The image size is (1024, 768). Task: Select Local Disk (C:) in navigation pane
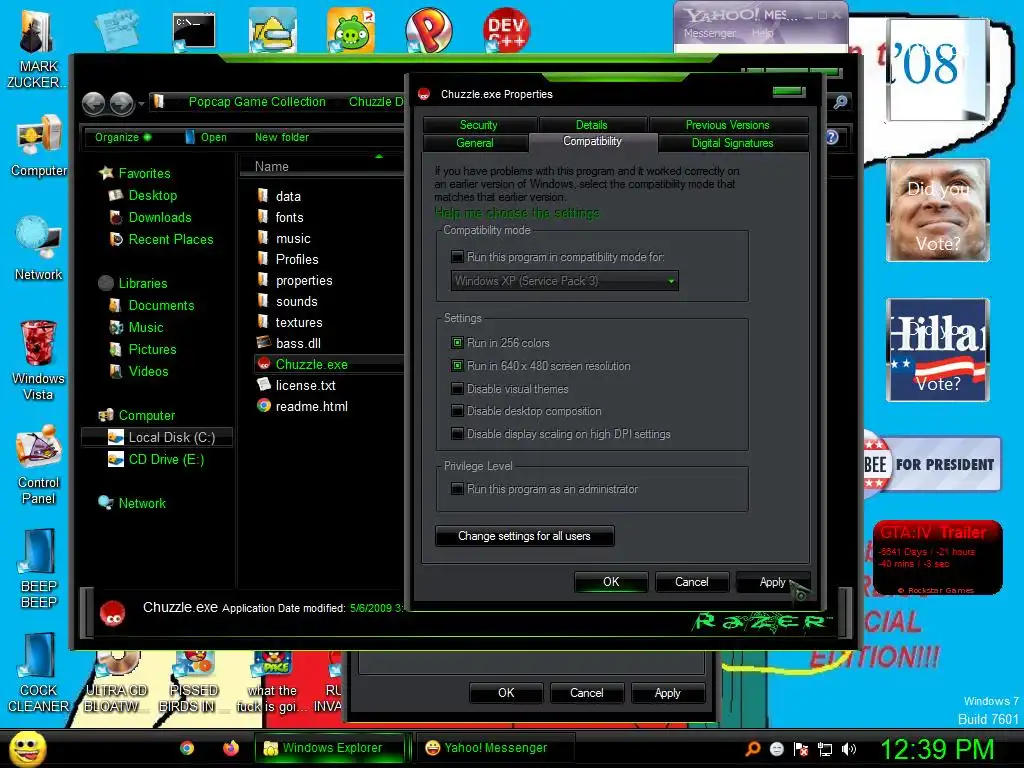pyautogui.click(x=157, y=437)
